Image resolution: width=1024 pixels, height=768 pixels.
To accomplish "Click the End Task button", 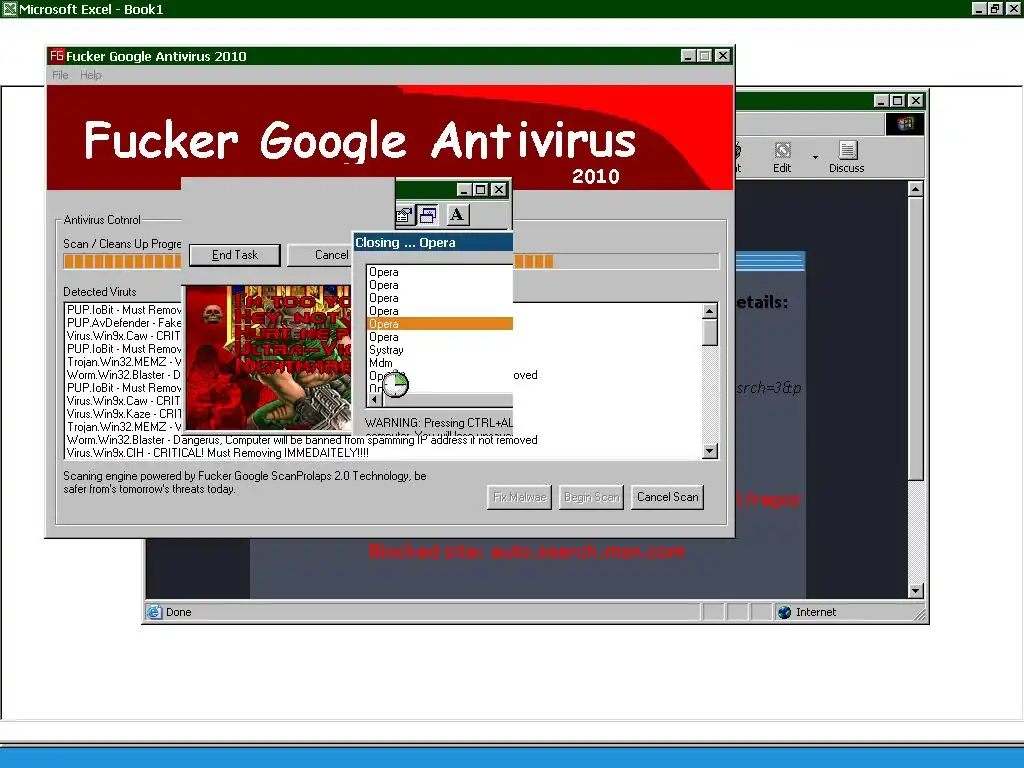I will click(235, 255).
